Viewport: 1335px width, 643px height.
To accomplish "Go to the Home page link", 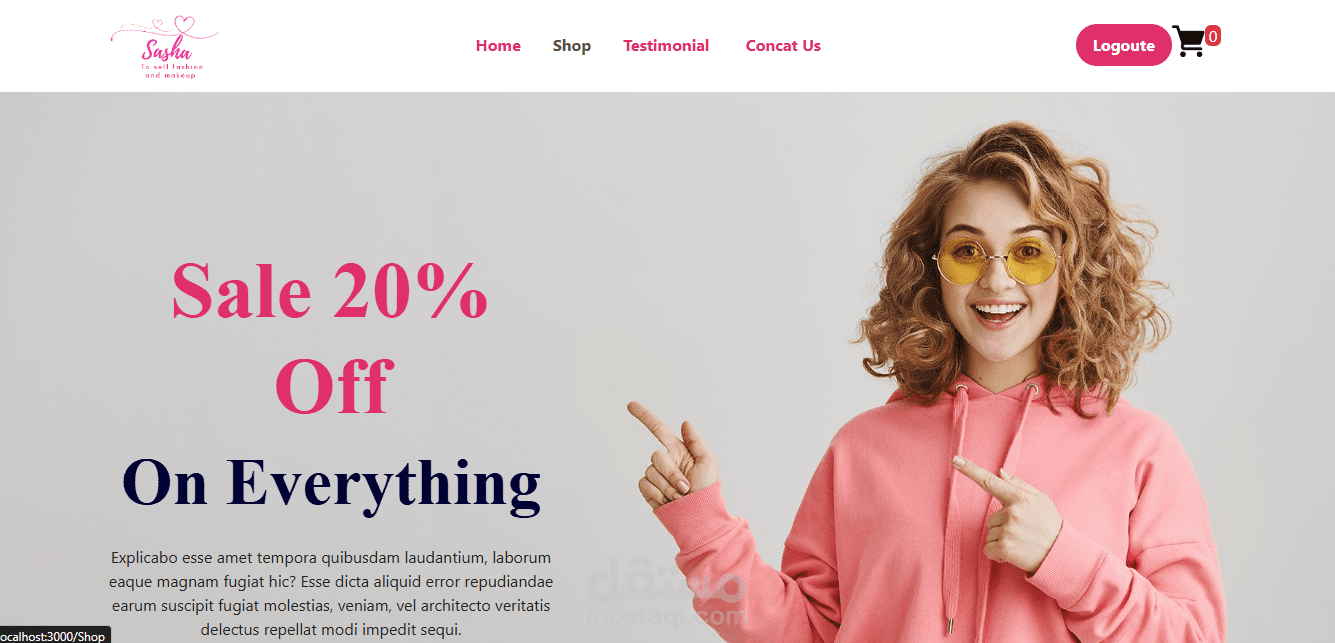I will click(498, 46).
